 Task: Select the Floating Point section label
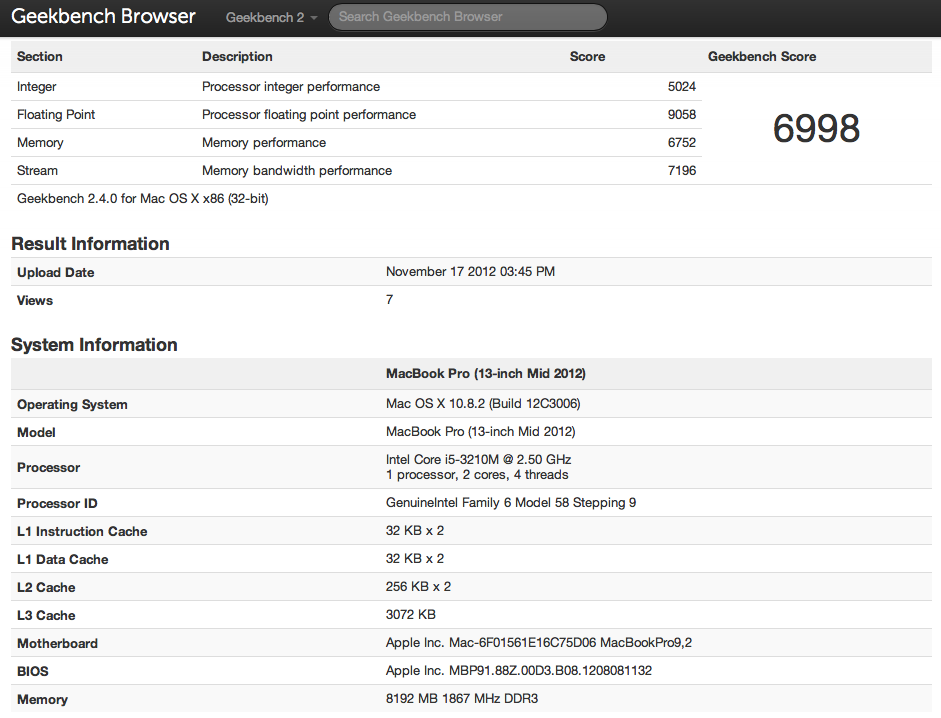click(x=56, y=115)
